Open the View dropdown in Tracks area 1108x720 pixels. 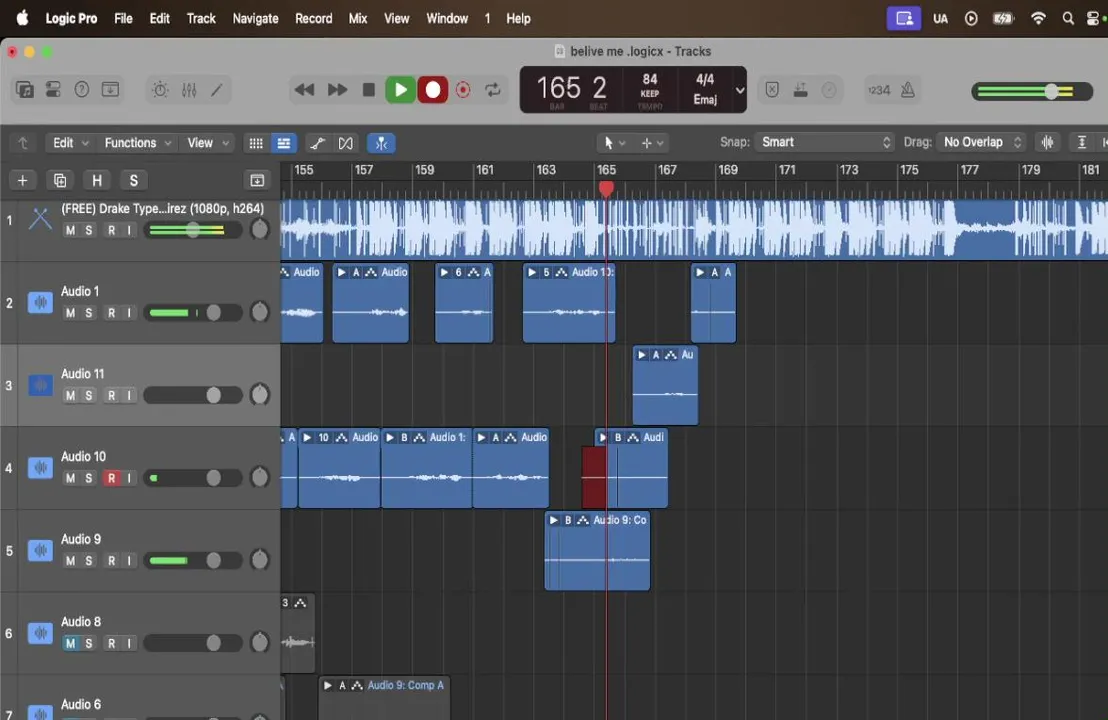tap(208, 143)
